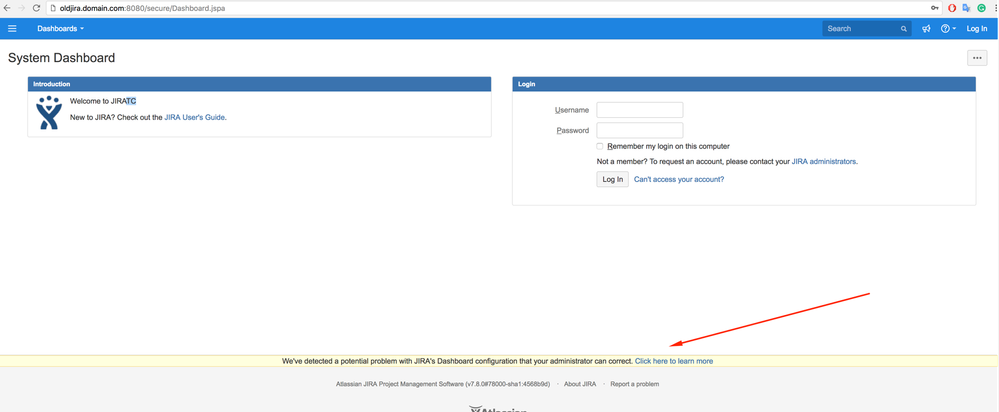Open the About JIRA footer link
The image size is (999, 412).
580,384
